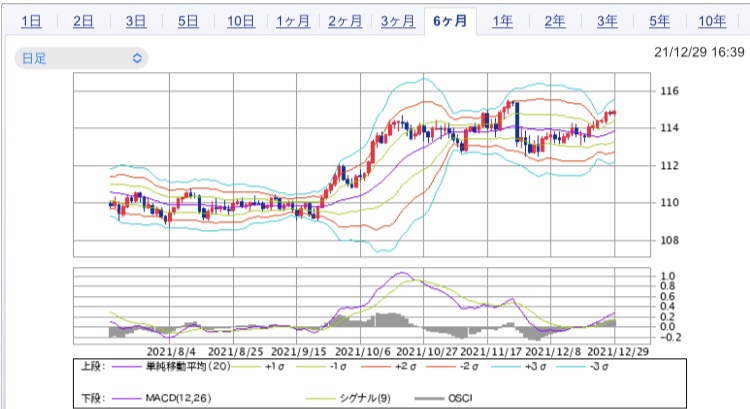Click the active 6ヶ月 tab
The width and height of the screenshot is (750, 409).
(450, 21)
